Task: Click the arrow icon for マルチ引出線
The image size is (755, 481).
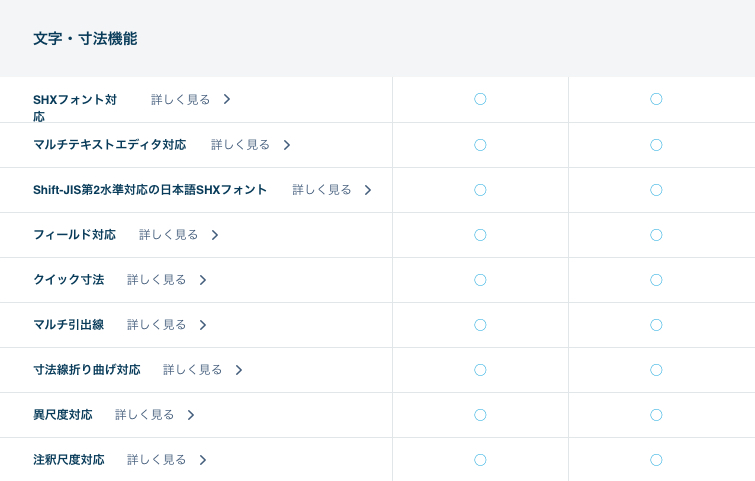Action: [203, 325]
